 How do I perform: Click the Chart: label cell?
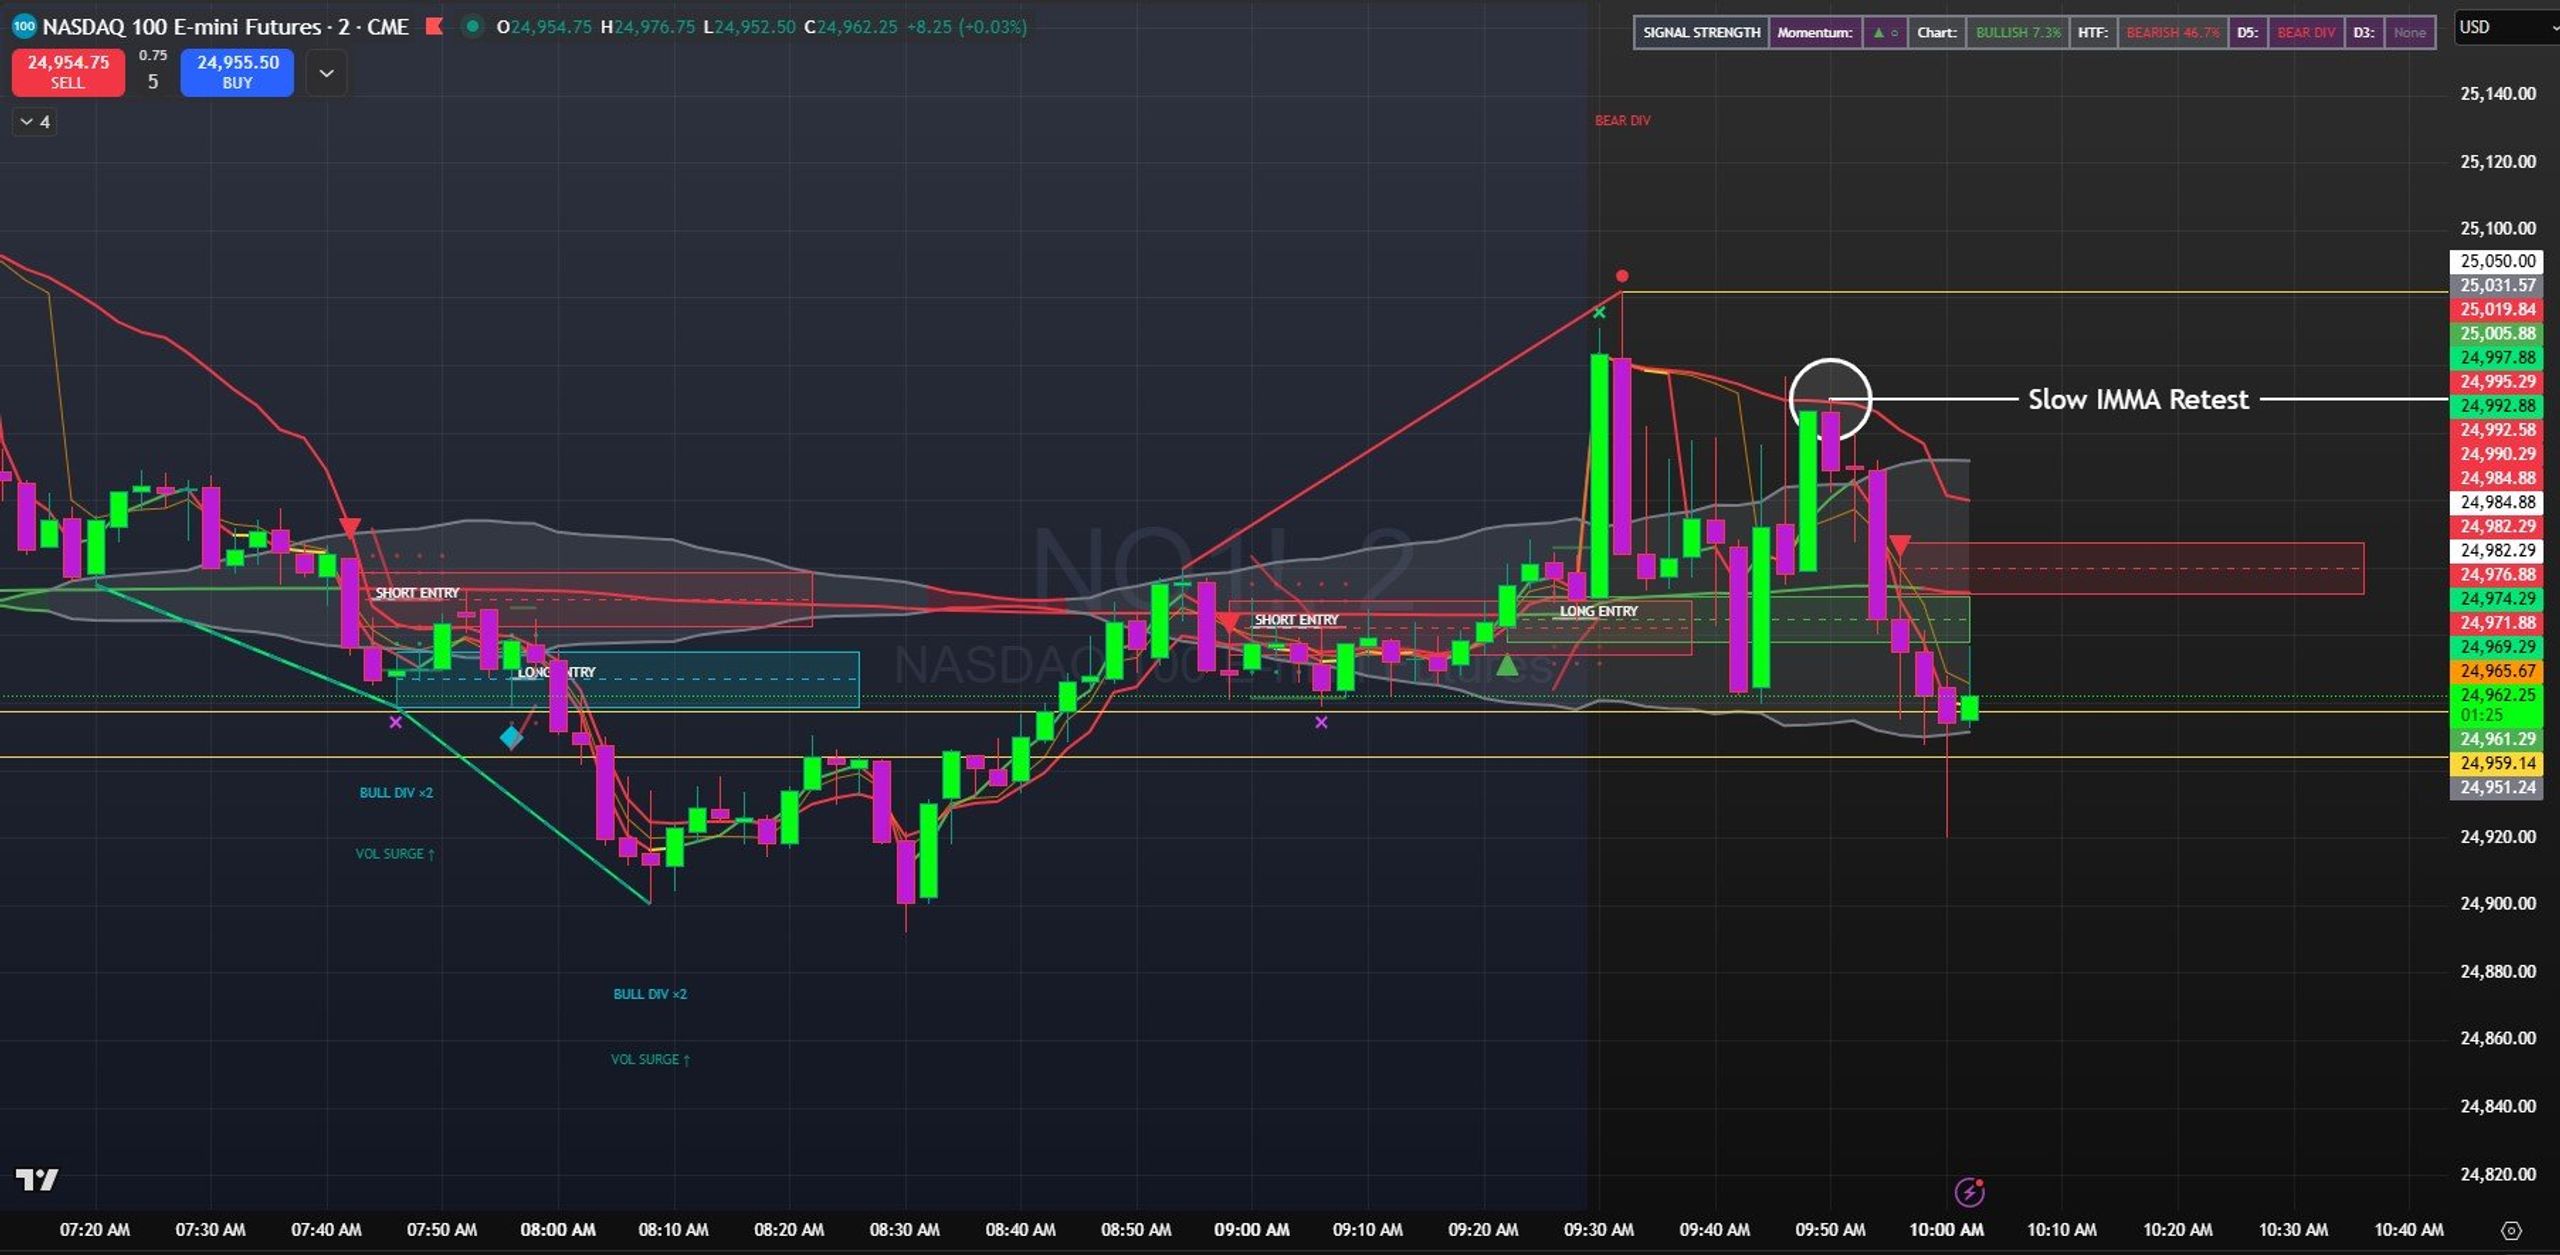[1936, 32]
